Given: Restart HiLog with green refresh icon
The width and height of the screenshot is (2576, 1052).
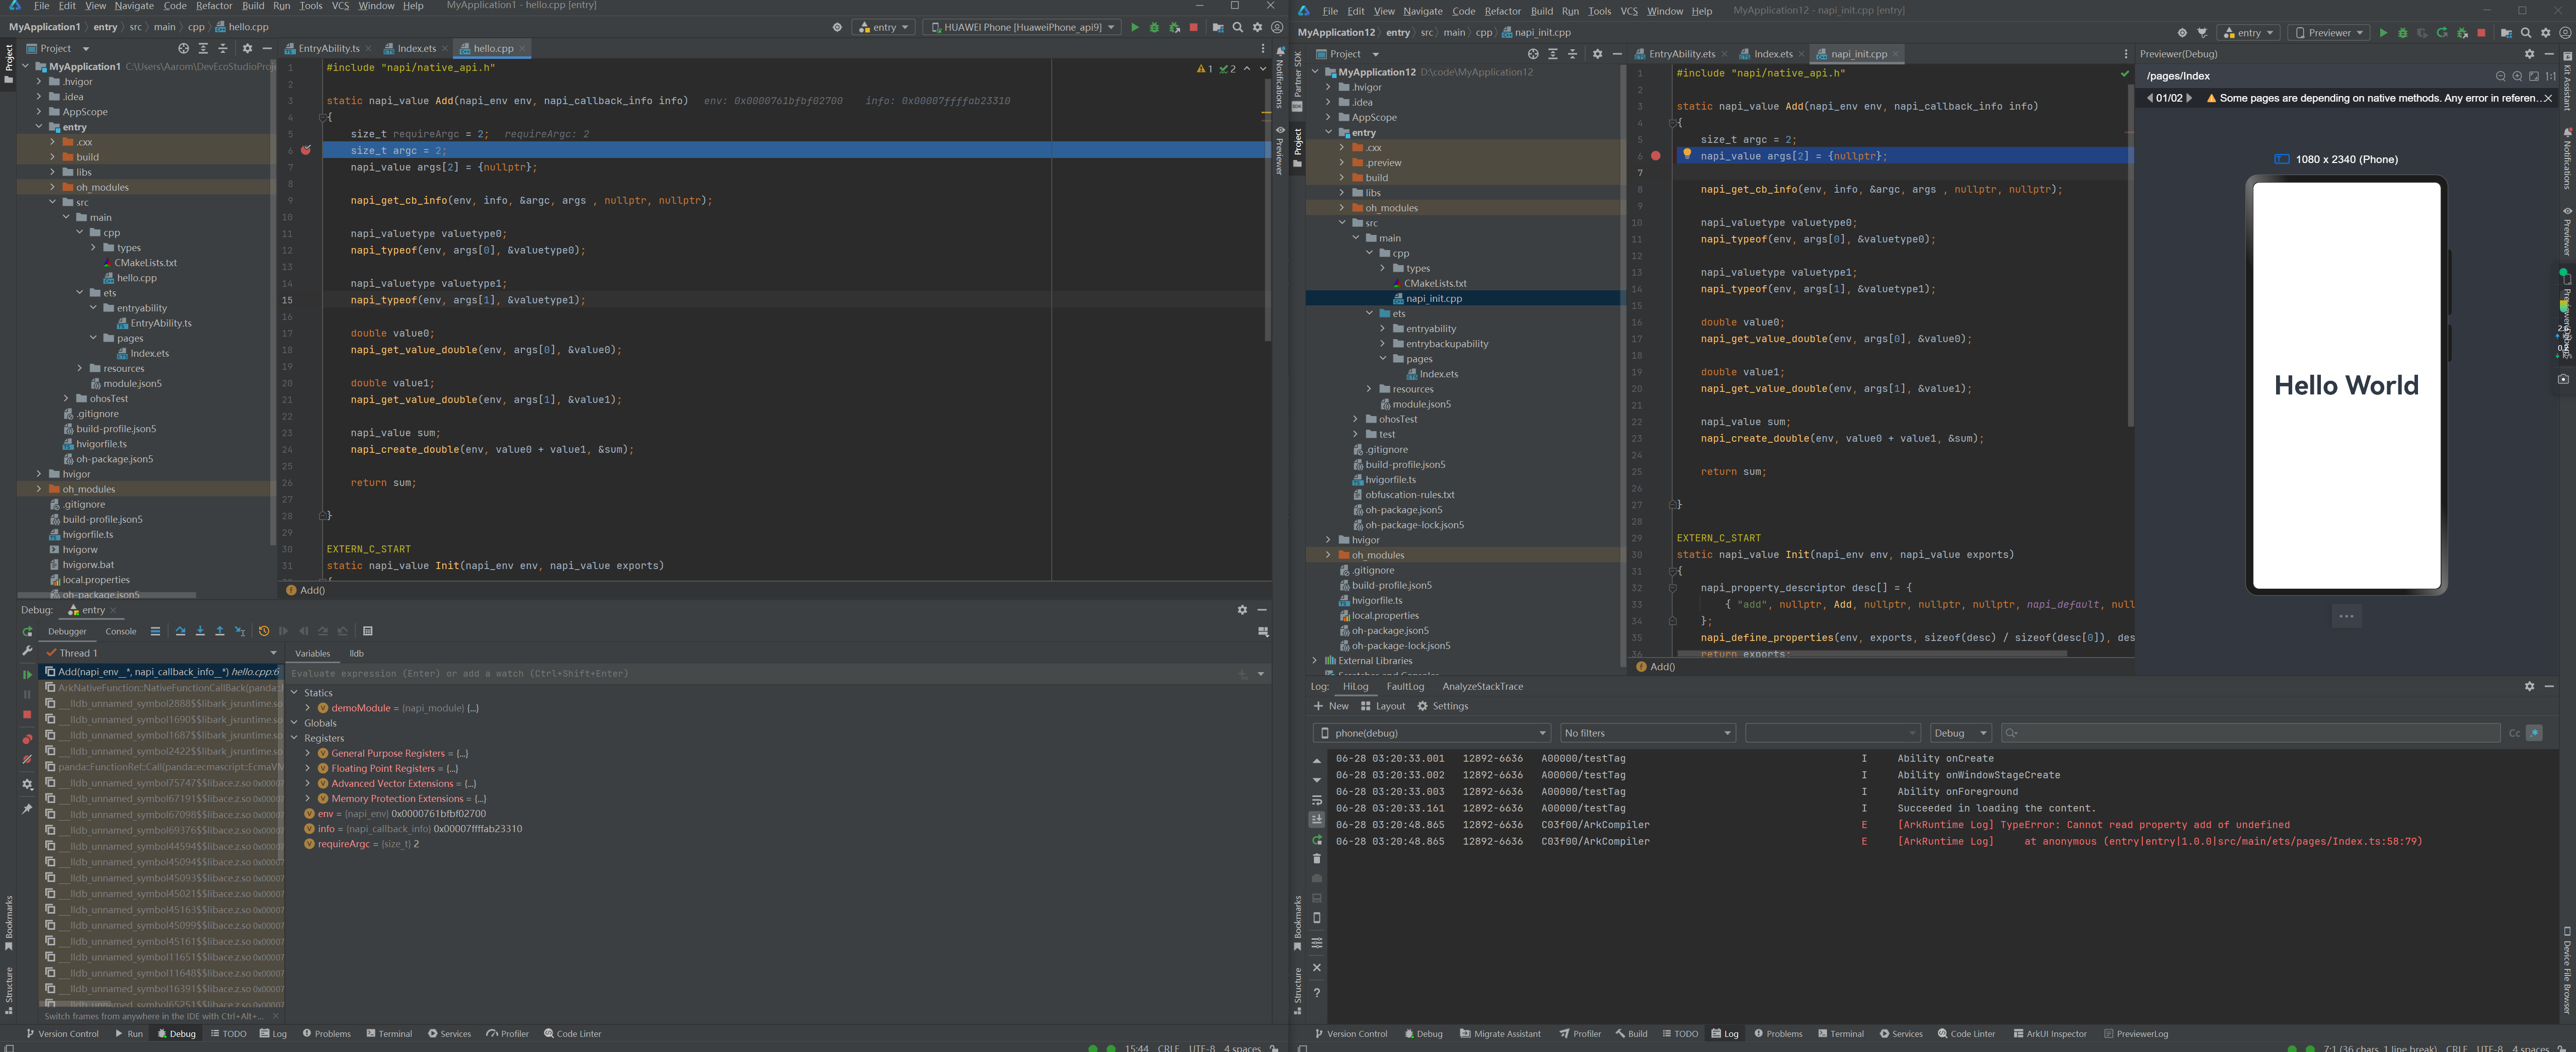Looking at the screenshot, I should tap(1317, 840).
